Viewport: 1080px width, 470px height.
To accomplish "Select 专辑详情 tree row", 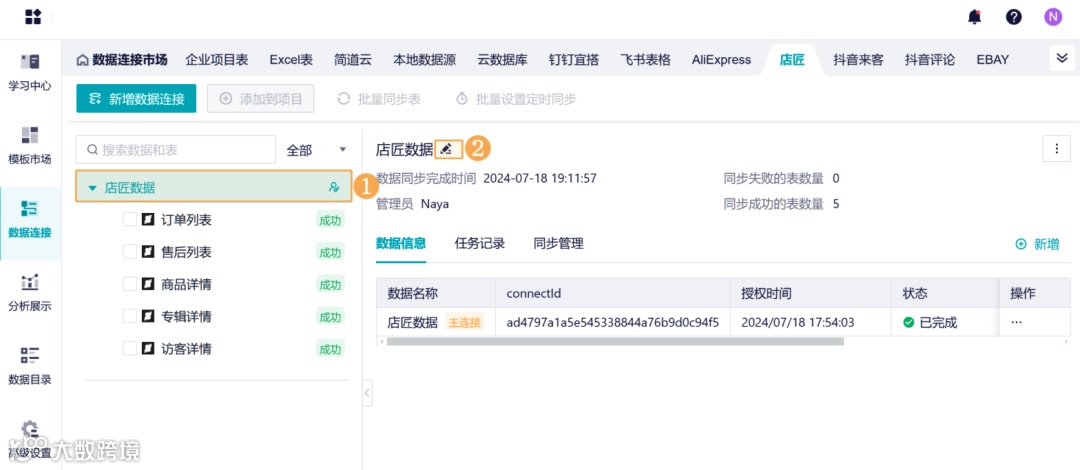I will (214, 316).
